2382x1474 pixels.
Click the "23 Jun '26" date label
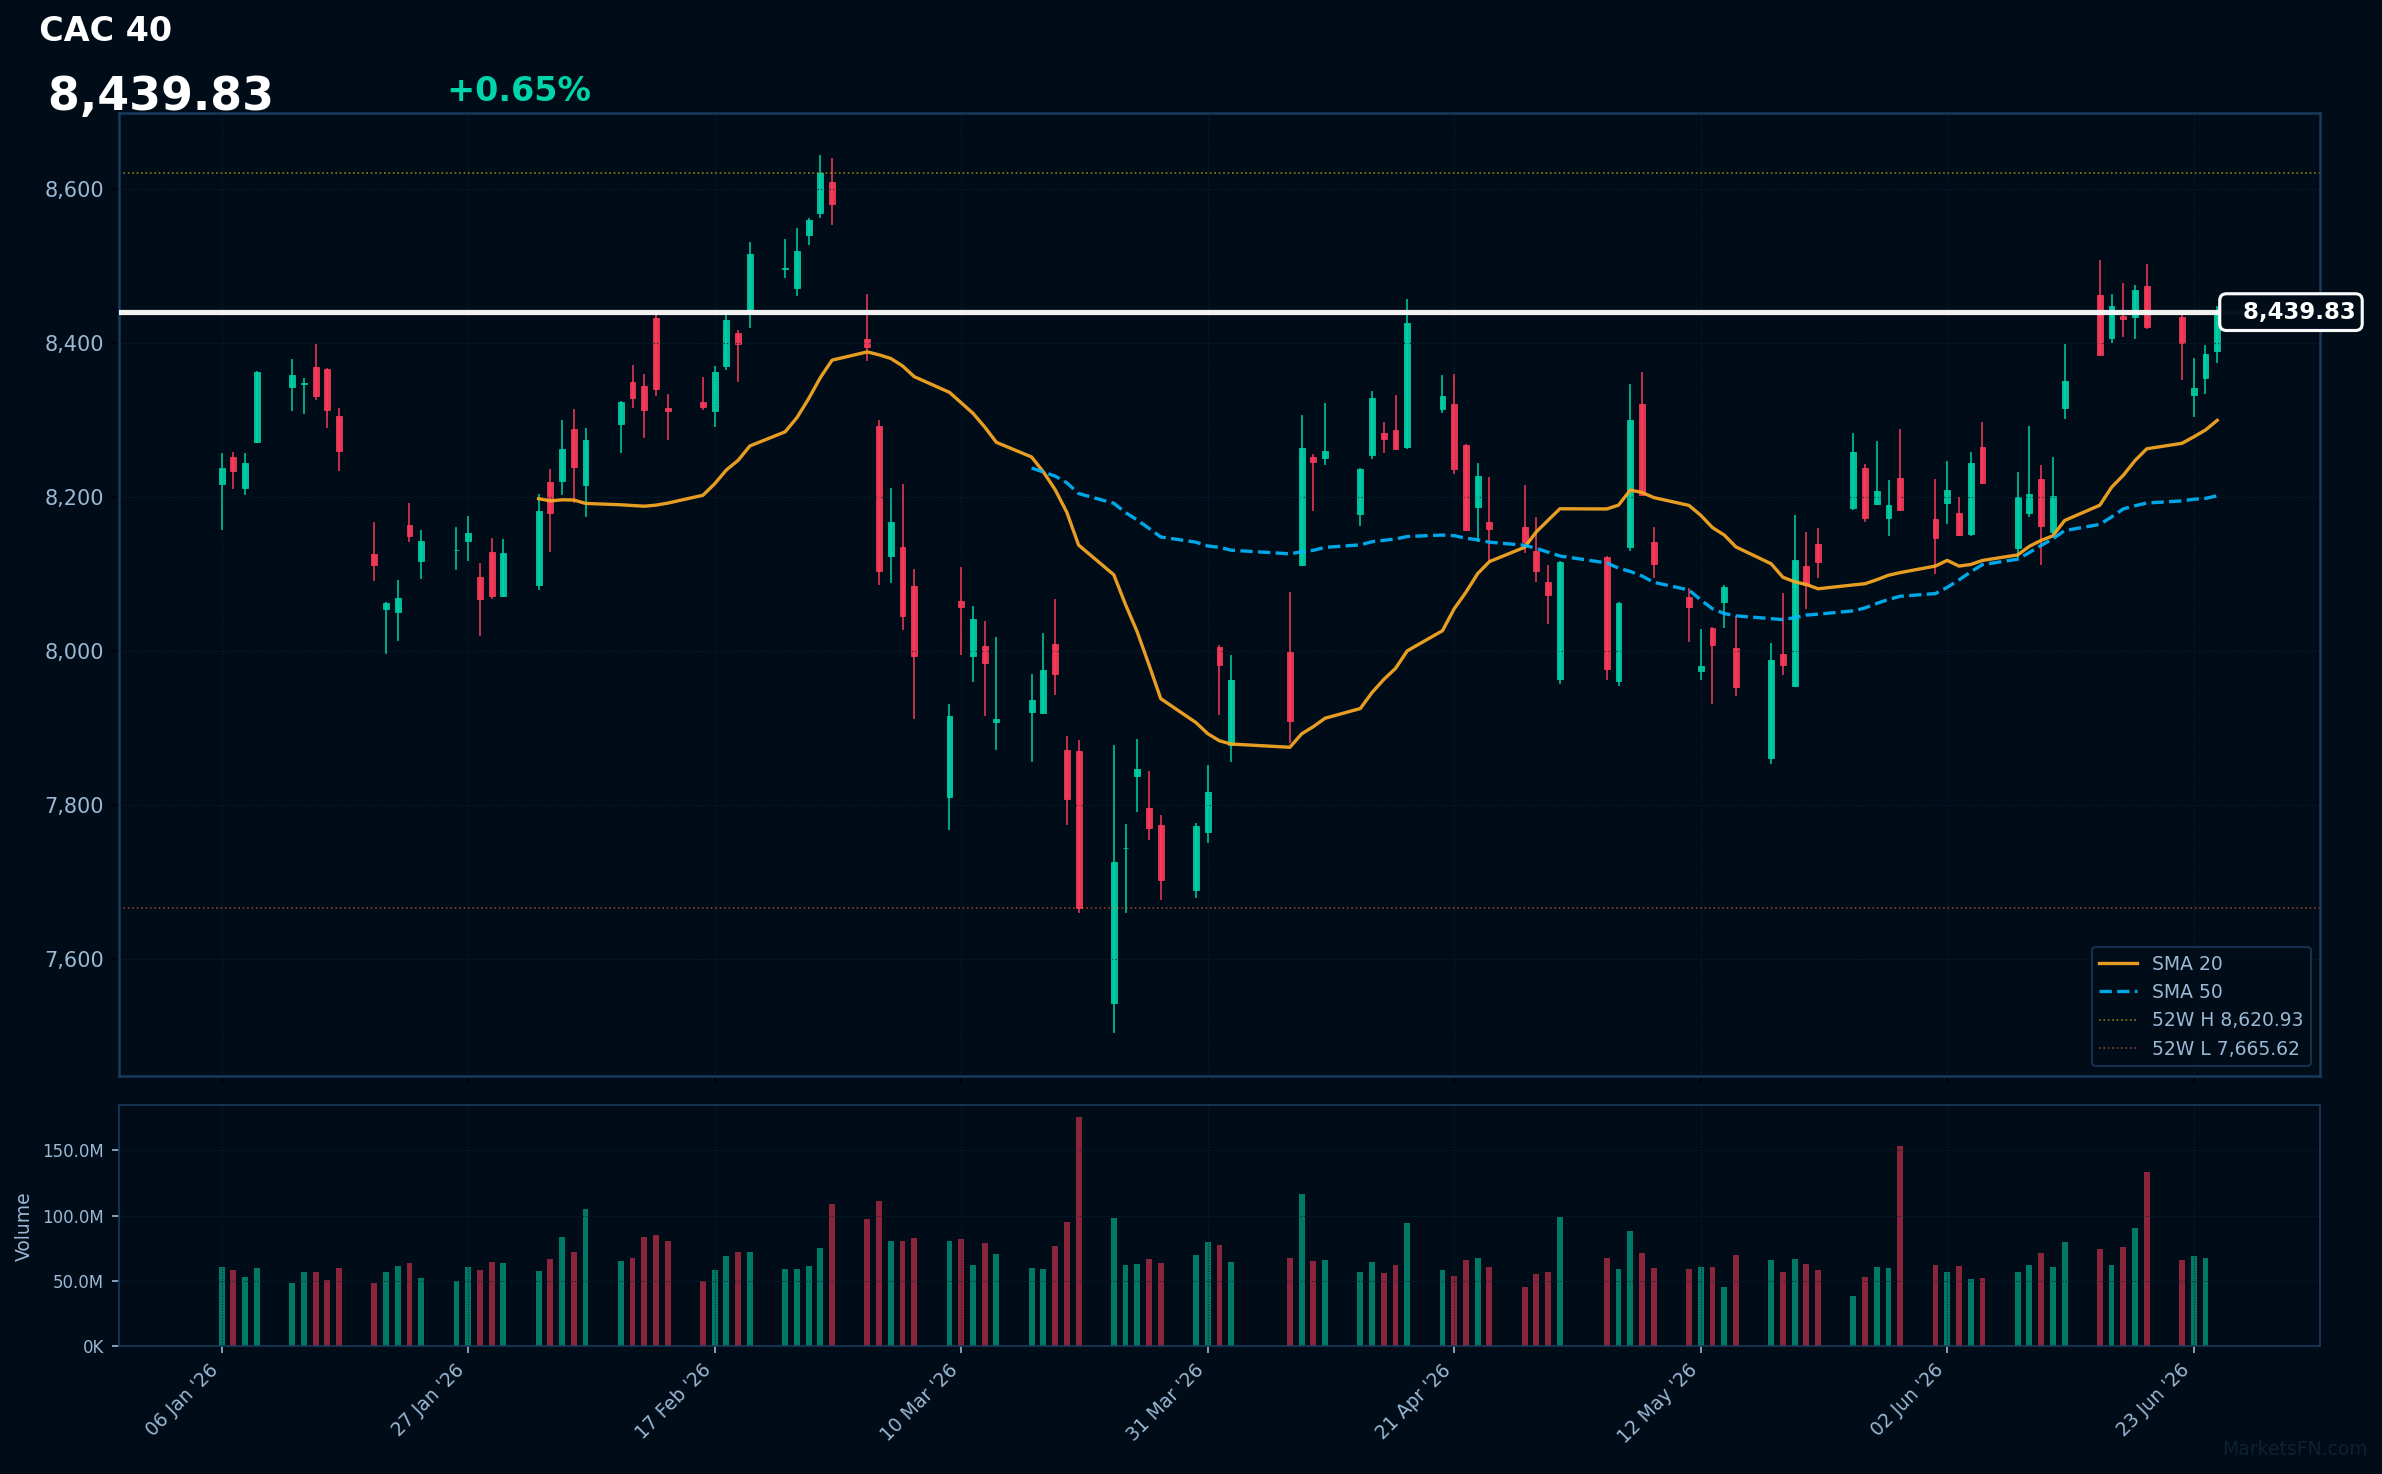(2153, 1399)
